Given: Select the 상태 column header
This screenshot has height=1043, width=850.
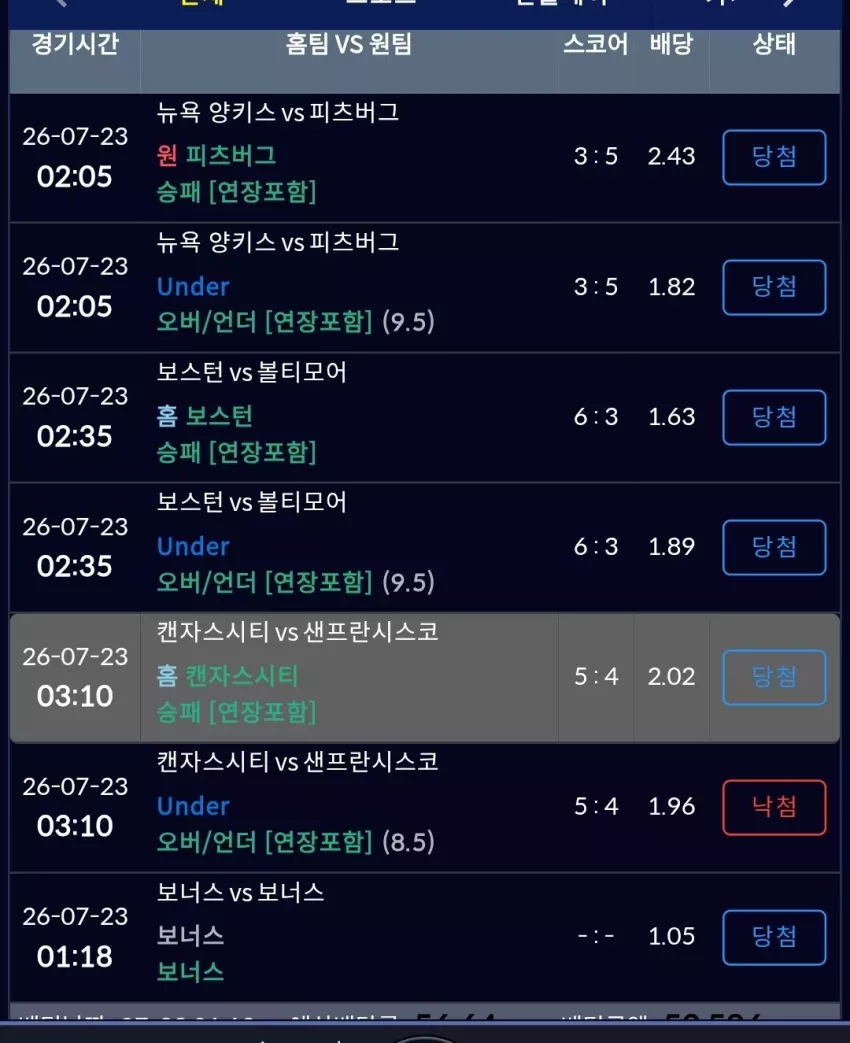Looking at the screenshot, I should pos(774,44).
